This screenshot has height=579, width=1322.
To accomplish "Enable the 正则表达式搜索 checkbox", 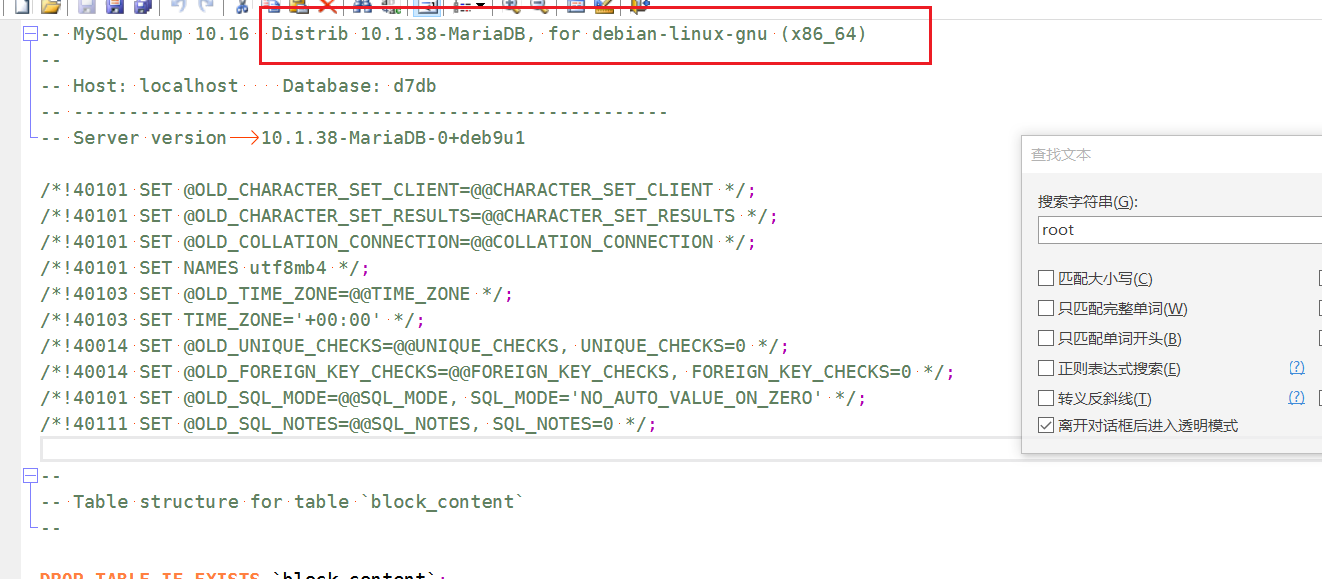I will click(x=1046, y=368).
